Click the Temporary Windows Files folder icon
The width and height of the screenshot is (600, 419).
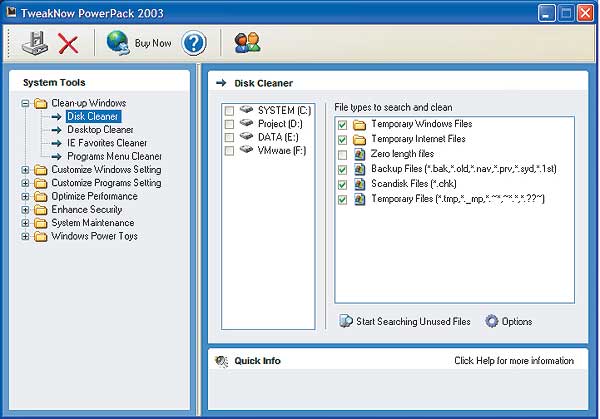pyautogui.click(x=359, y=125)
